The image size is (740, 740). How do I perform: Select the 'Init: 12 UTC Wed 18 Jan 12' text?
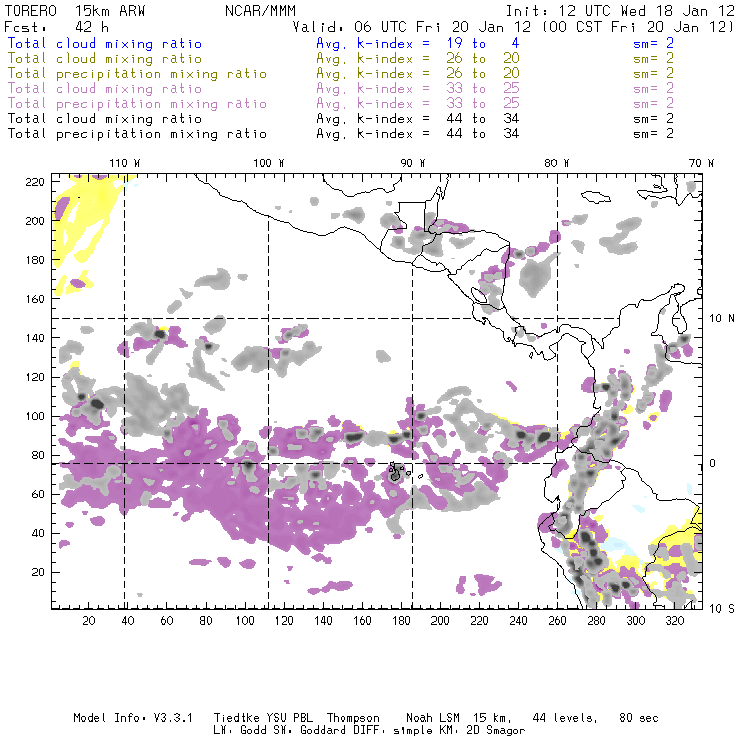coord(620,11)
